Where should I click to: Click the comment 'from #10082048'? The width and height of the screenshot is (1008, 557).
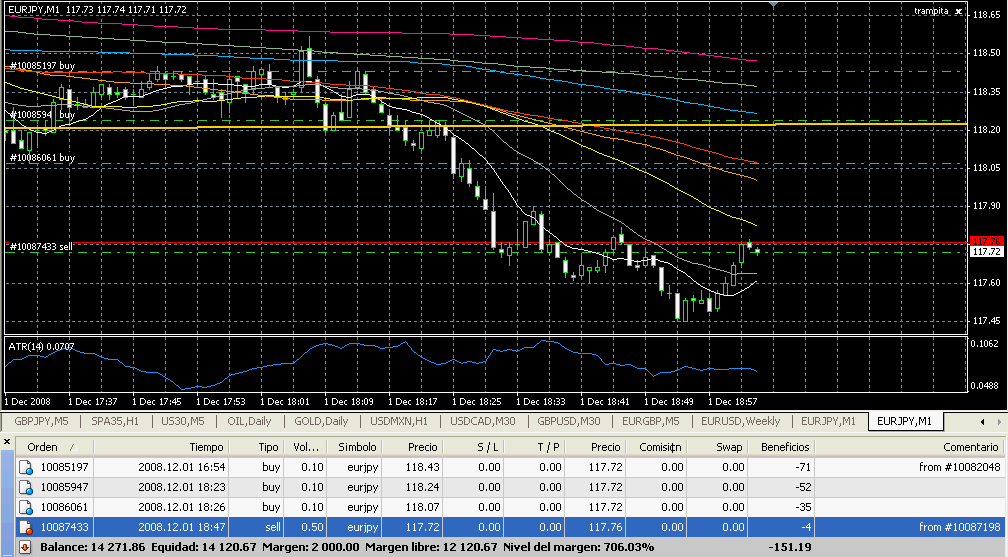tap(960, 467)
